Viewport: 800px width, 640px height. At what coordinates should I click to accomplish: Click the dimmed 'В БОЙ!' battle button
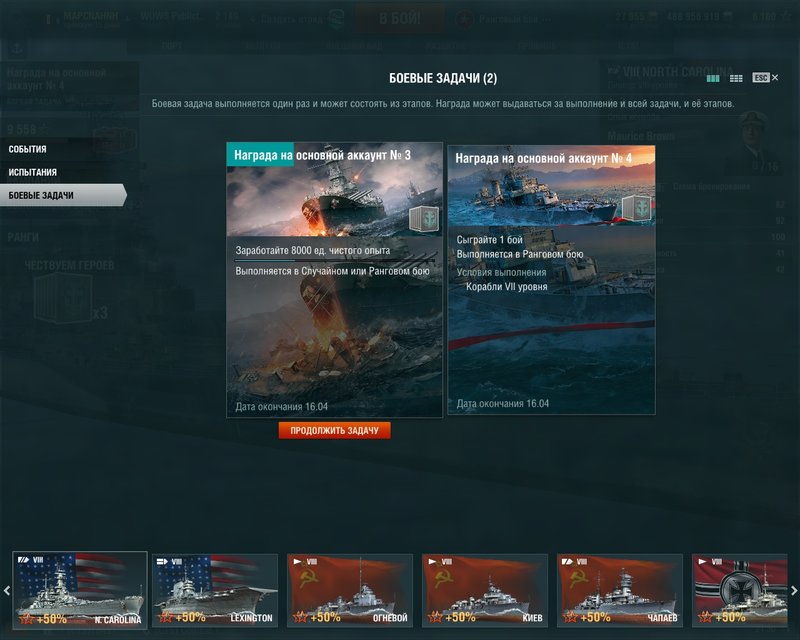tap(400, 18)
